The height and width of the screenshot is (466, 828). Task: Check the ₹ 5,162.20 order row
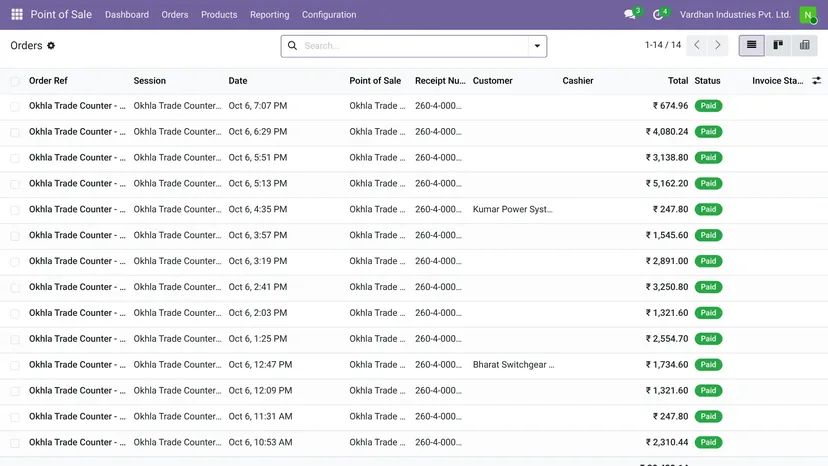(x=15, y=184)
